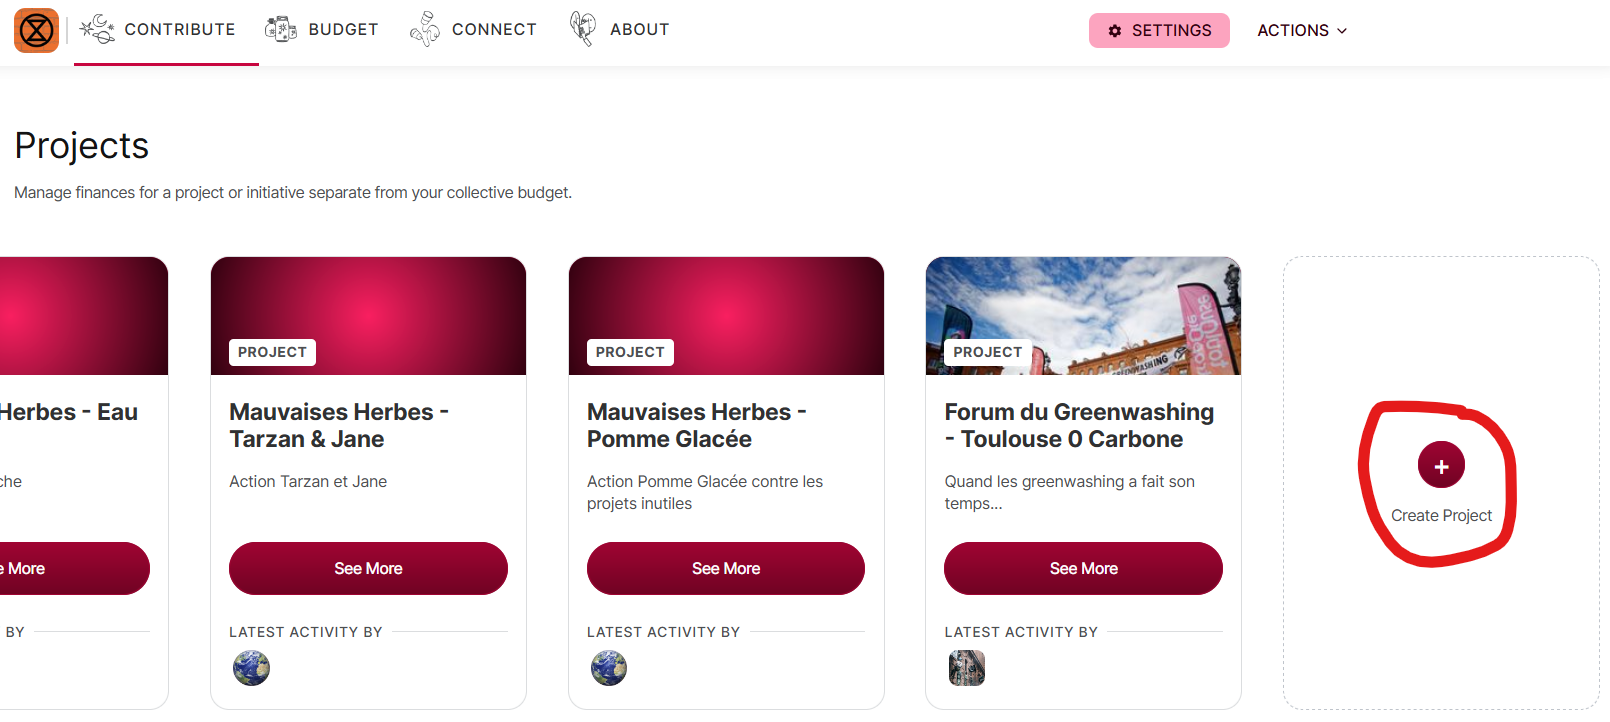
Task: Go to the Budget menu
Action: pos(343,30)
